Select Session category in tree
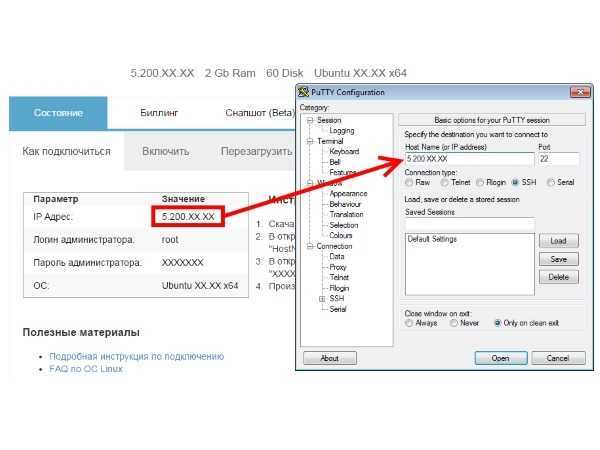The height and width of the screenshot is (450, 600). (329, 121)
